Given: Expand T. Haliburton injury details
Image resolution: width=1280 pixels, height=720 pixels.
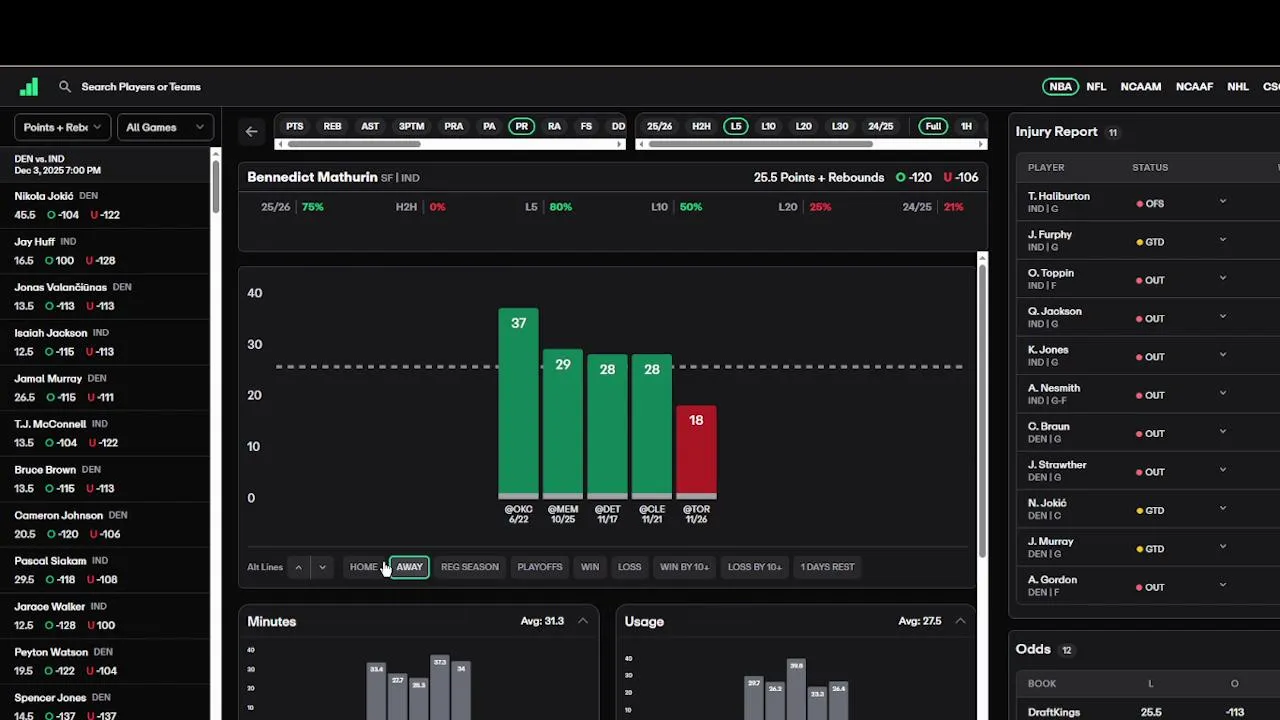Looking at the screenshot, I should (x=1222, y=202).
